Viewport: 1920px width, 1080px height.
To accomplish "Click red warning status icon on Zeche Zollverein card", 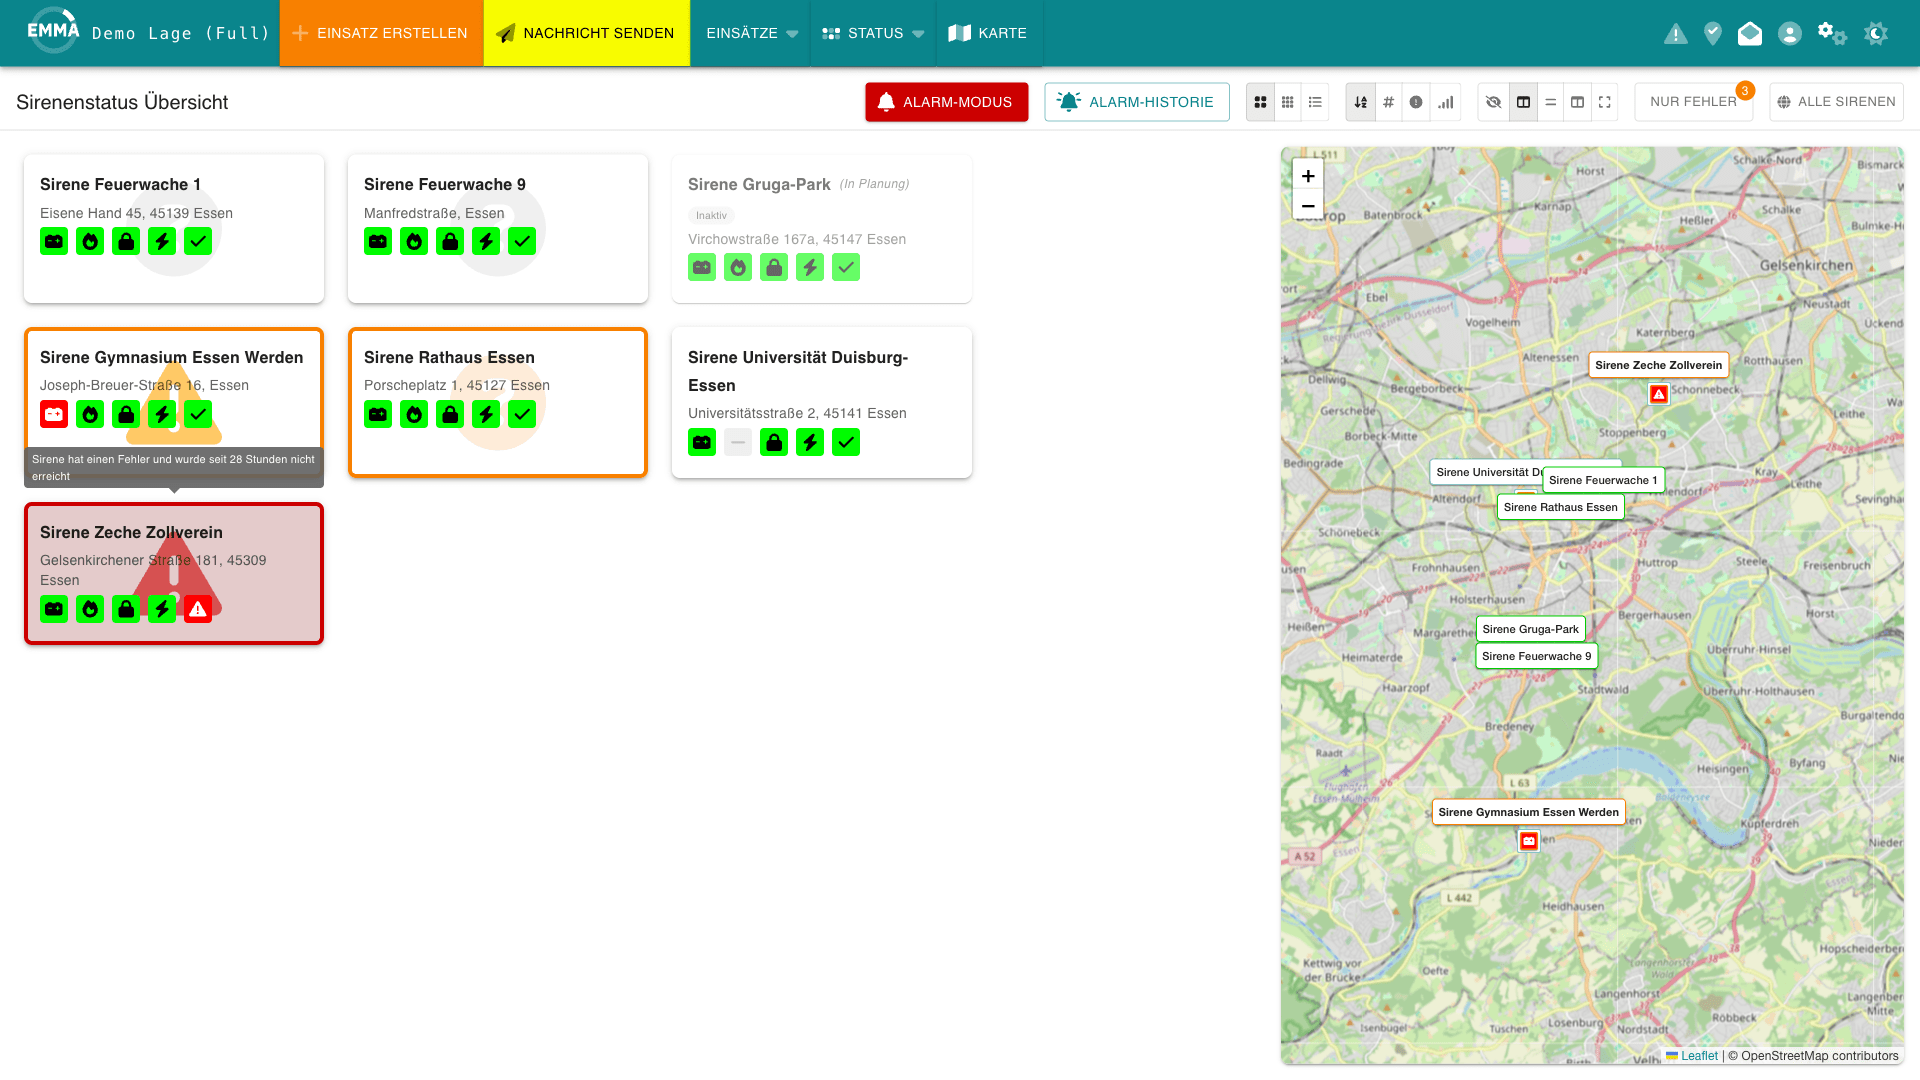I will click(198, 609).
